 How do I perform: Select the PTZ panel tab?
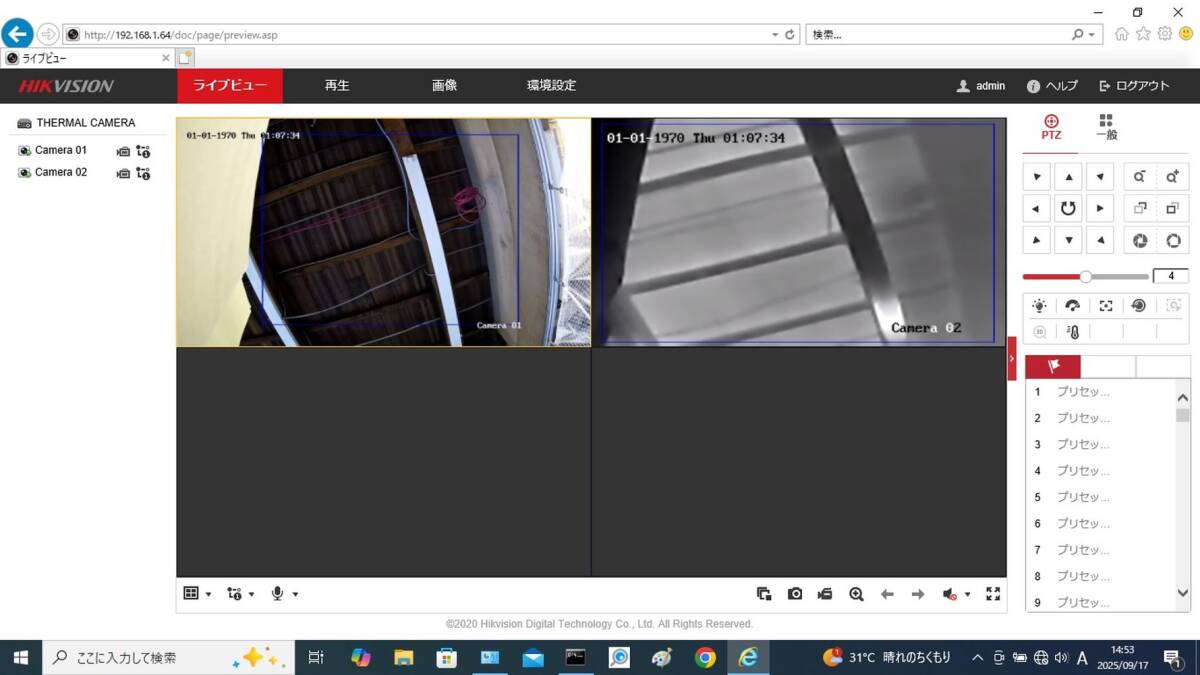[x=1051, y=126]
